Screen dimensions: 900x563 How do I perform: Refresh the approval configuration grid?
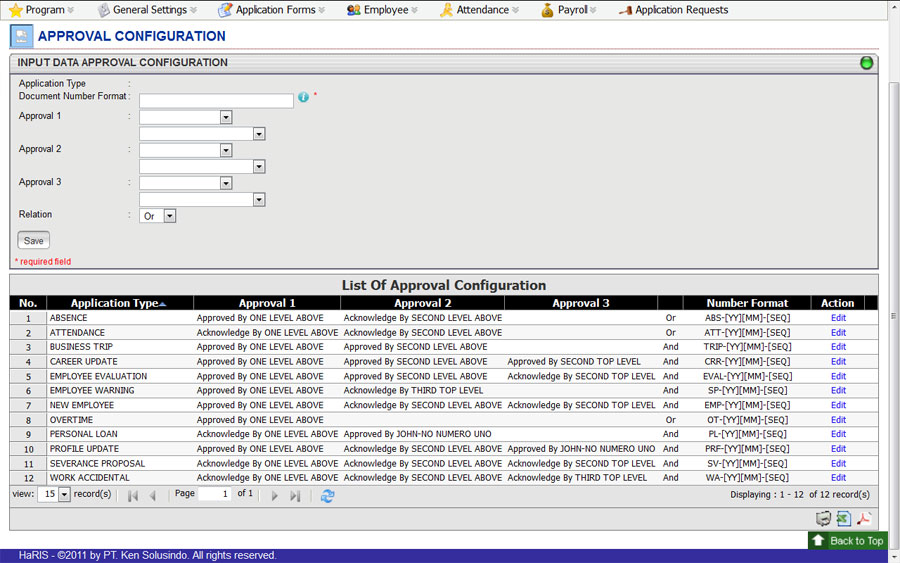tap(327, 495)
